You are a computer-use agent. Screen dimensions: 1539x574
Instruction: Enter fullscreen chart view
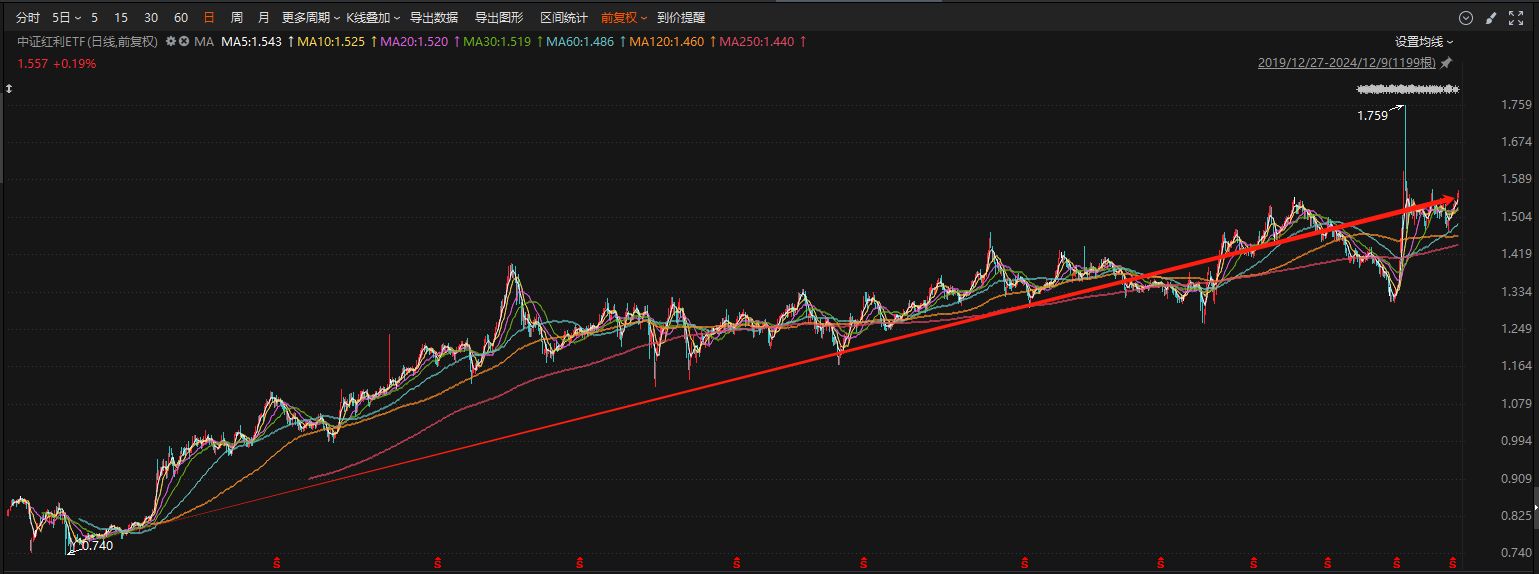(x=1514, y=18)
